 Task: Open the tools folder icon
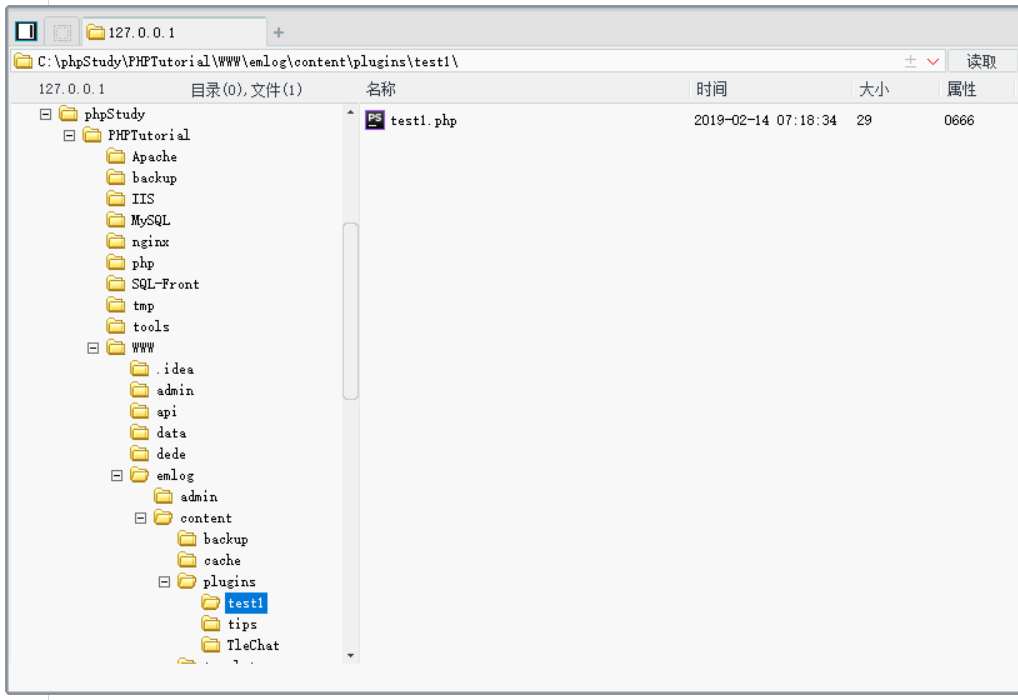click(x=116, y=326)
